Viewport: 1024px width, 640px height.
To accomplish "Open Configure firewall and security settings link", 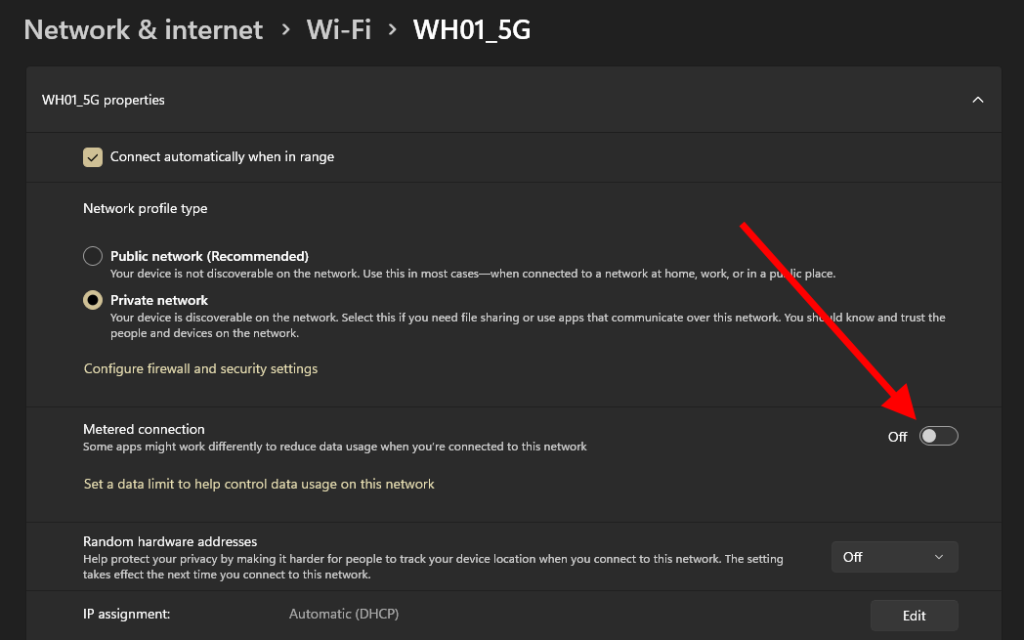I will pyautogui.click(x=200, y=369).
